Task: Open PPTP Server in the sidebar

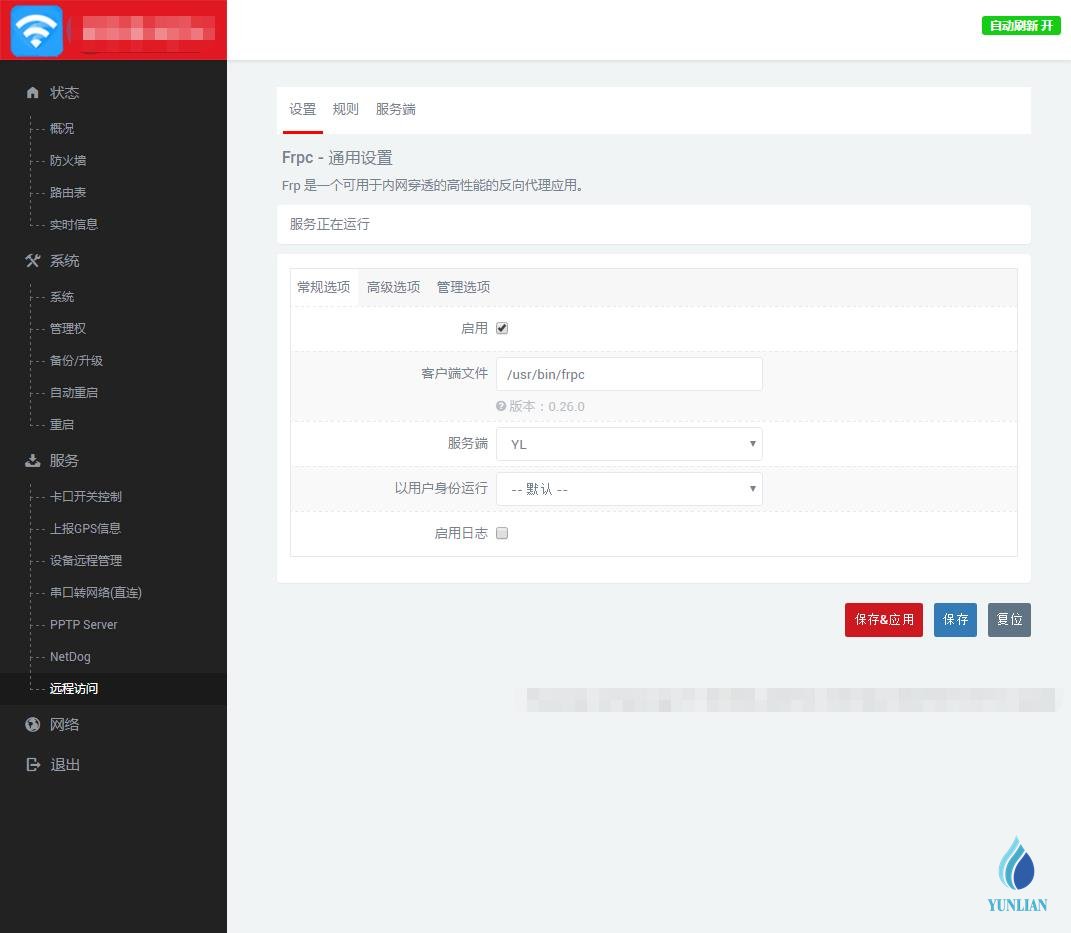Action: (84, 625)
